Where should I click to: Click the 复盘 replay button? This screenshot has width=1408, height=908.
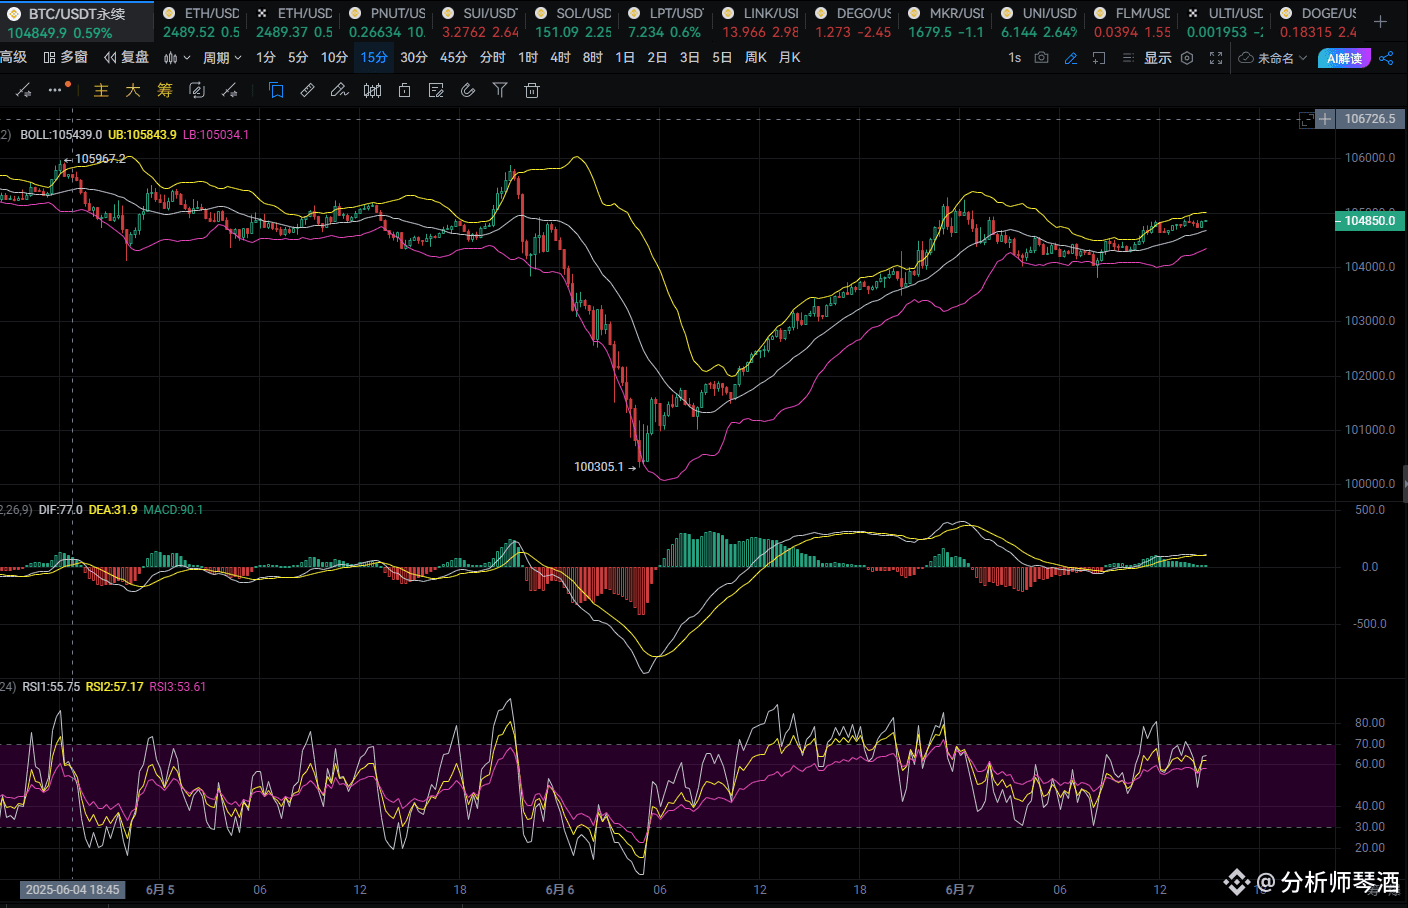click(127, 58)
